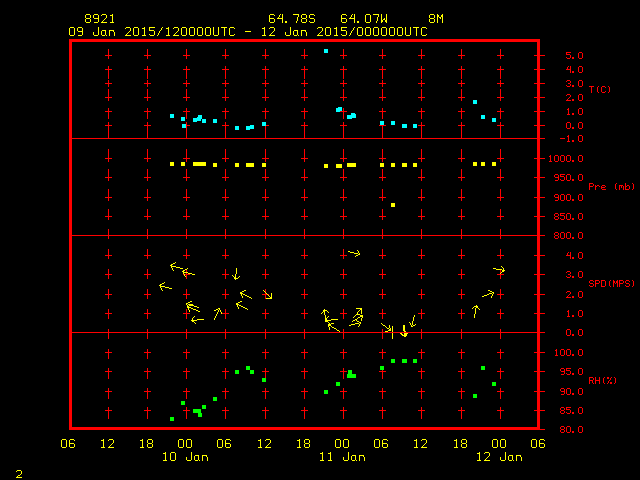The height and width of the screenshot is (480, 640).
Task: Click the lowest green humidity point near 83
Action: (x=172, y=419)
